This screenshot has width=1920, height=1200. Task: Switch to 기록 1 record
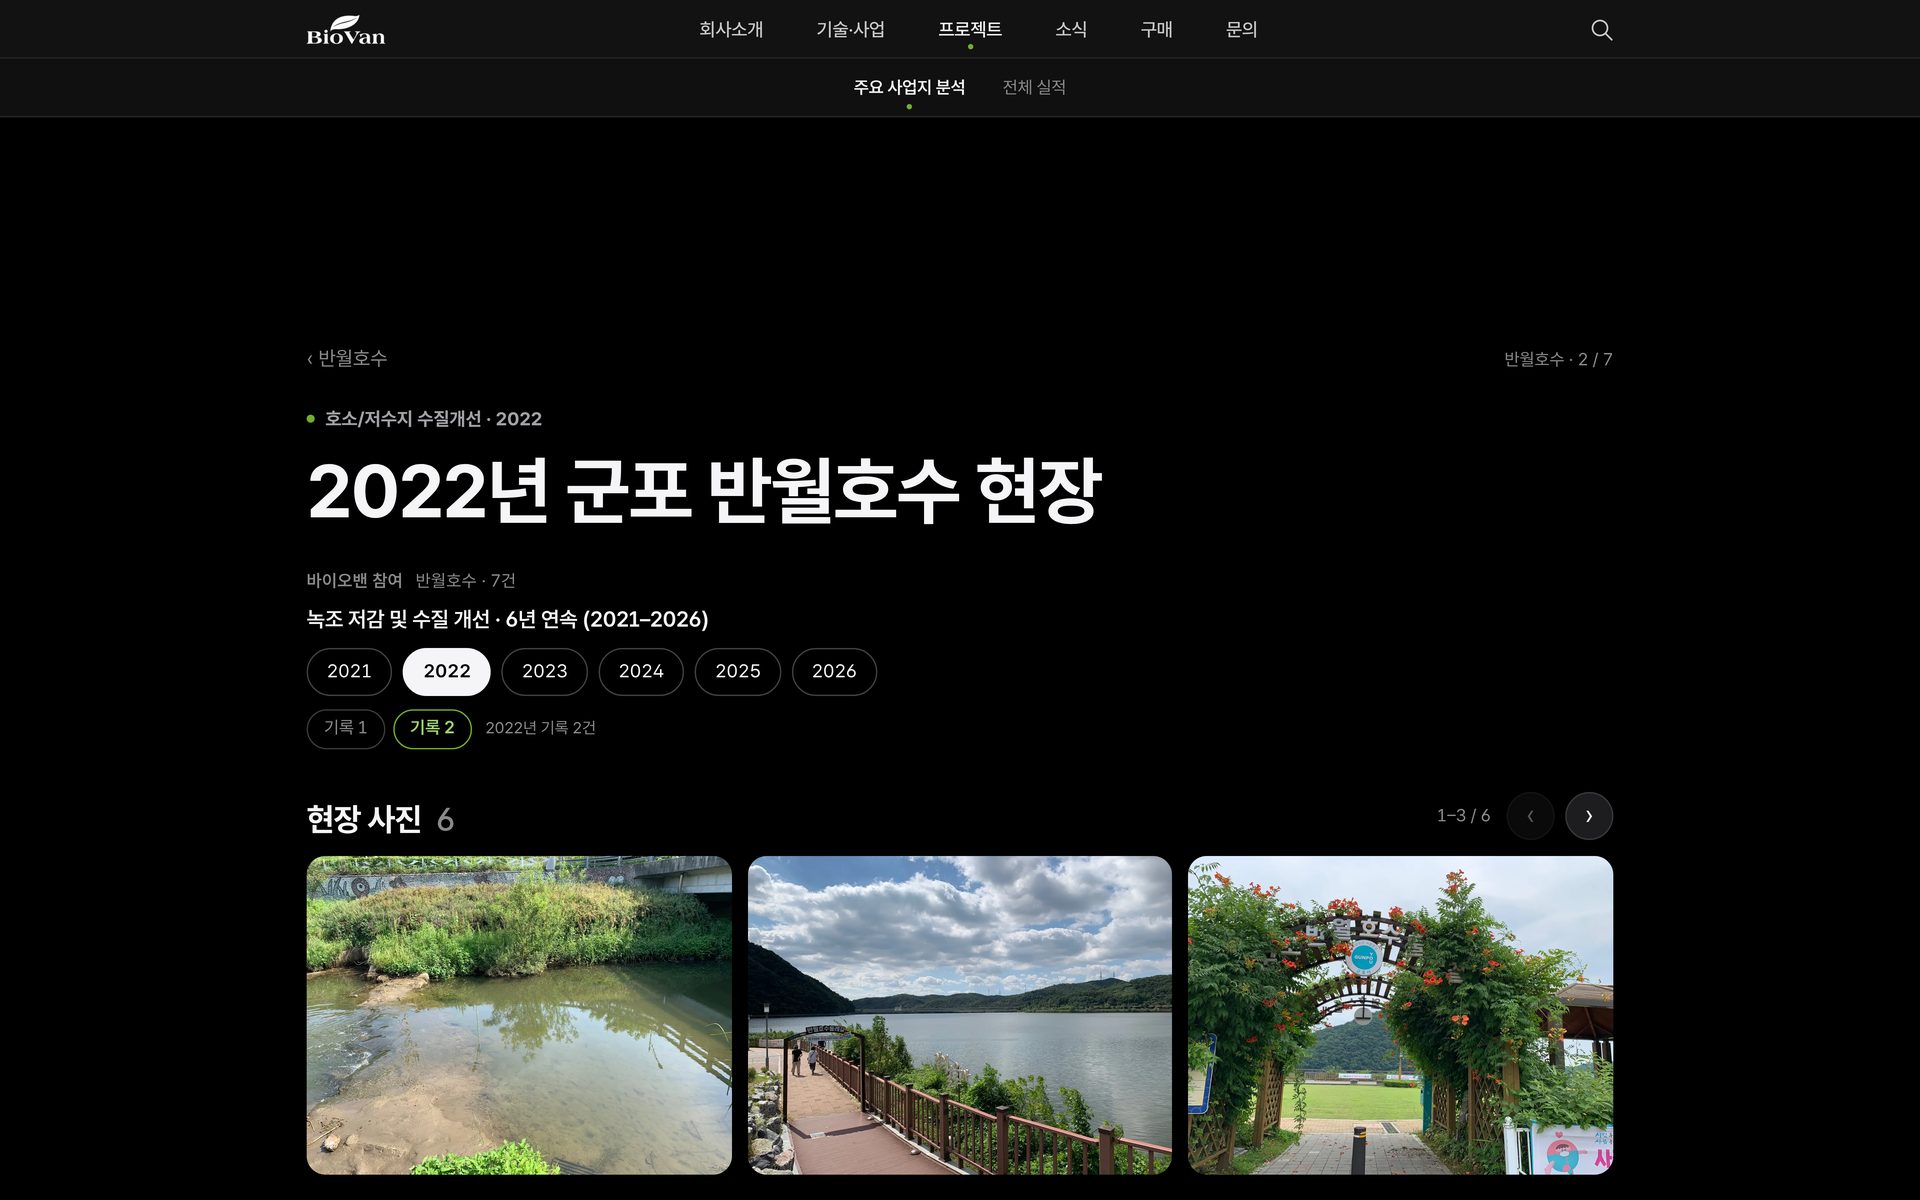point(345,728)
